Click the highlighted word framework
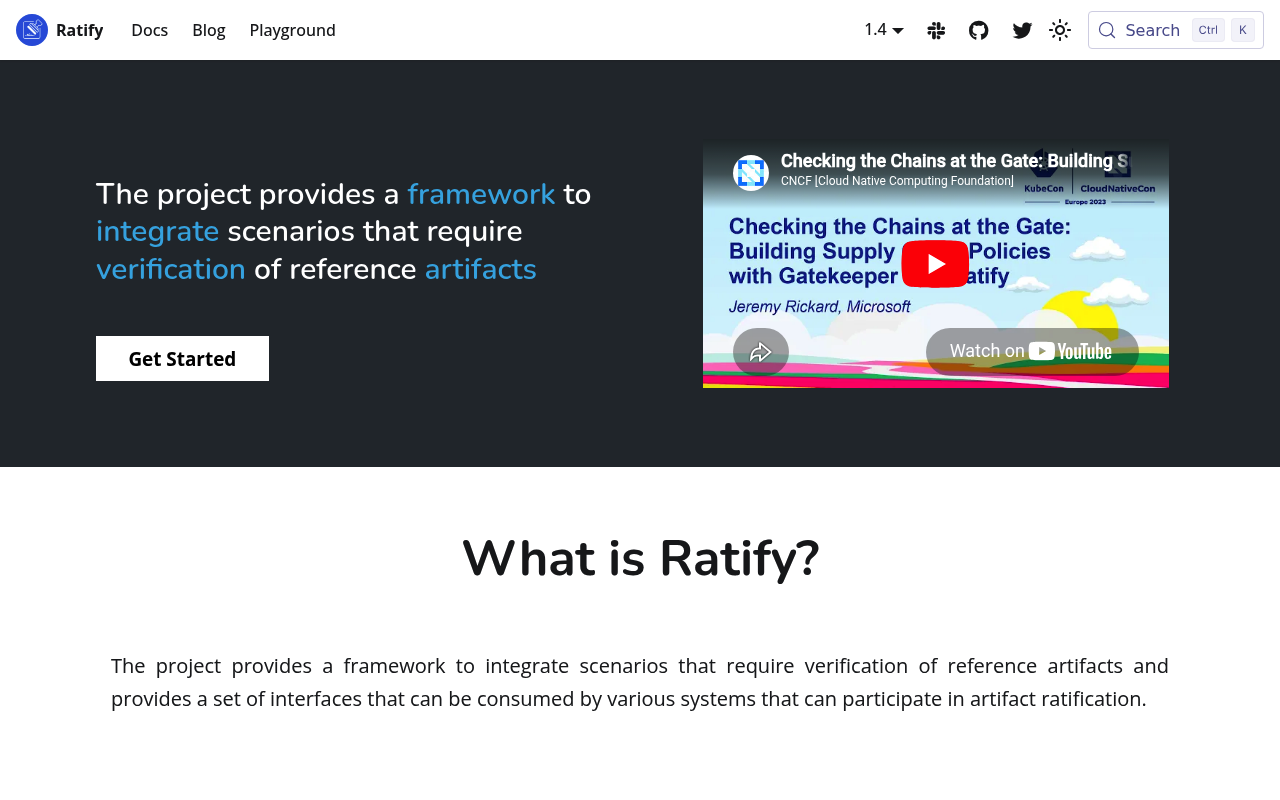Image resolution: width=1280 pixels, height=800 pixels. [x=481, y=194]
